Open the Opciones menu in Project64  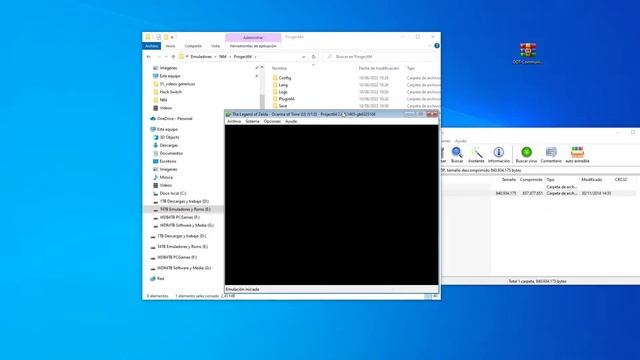tap(272, 121)
